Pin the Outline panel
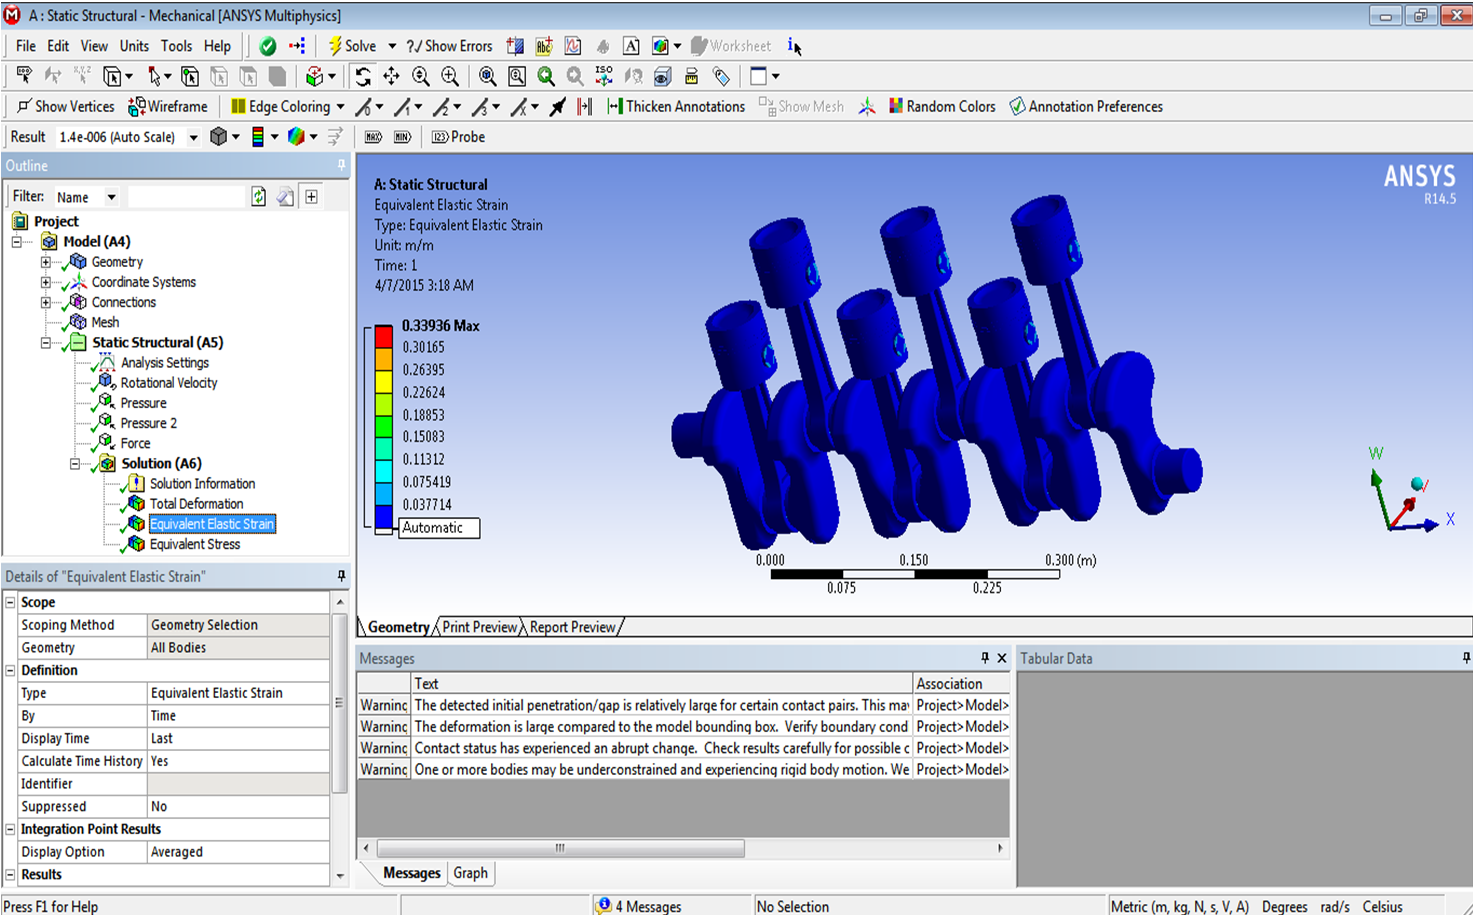 click(x=341, y=166)
